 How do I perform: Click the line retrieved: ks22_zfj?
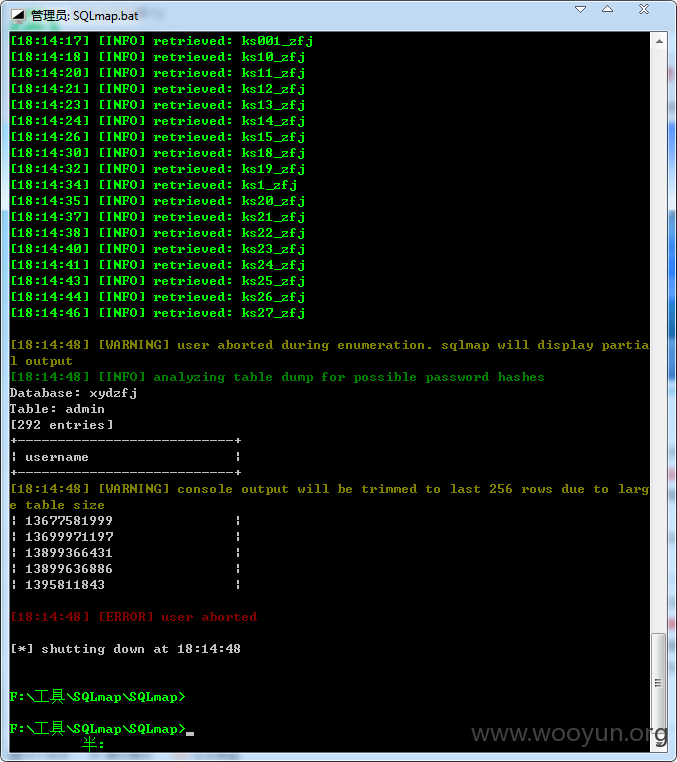coord(157,233)
